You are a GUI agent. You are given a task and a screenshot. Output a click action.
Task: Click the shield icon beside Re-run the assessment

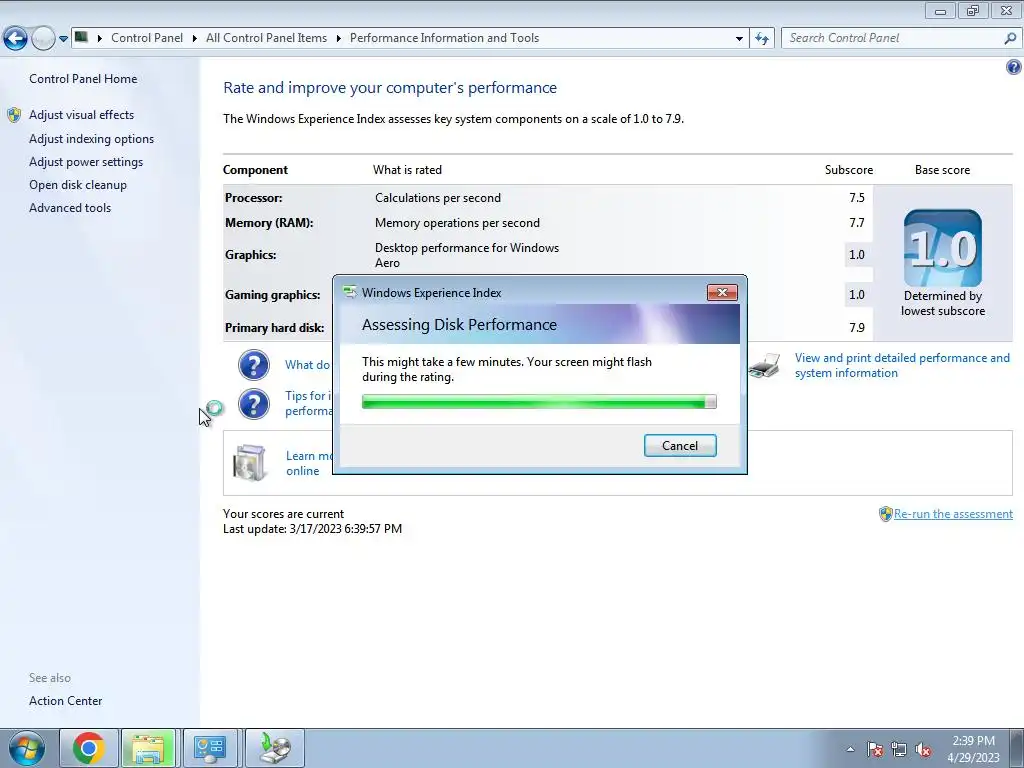click(885, 514)
